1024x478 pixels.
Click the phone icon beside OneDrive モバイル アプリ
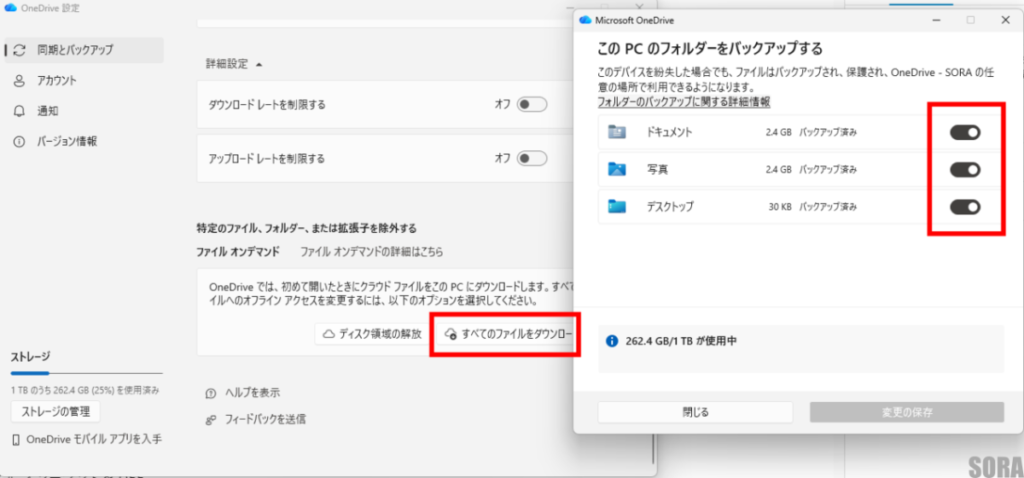pos(16,440)
